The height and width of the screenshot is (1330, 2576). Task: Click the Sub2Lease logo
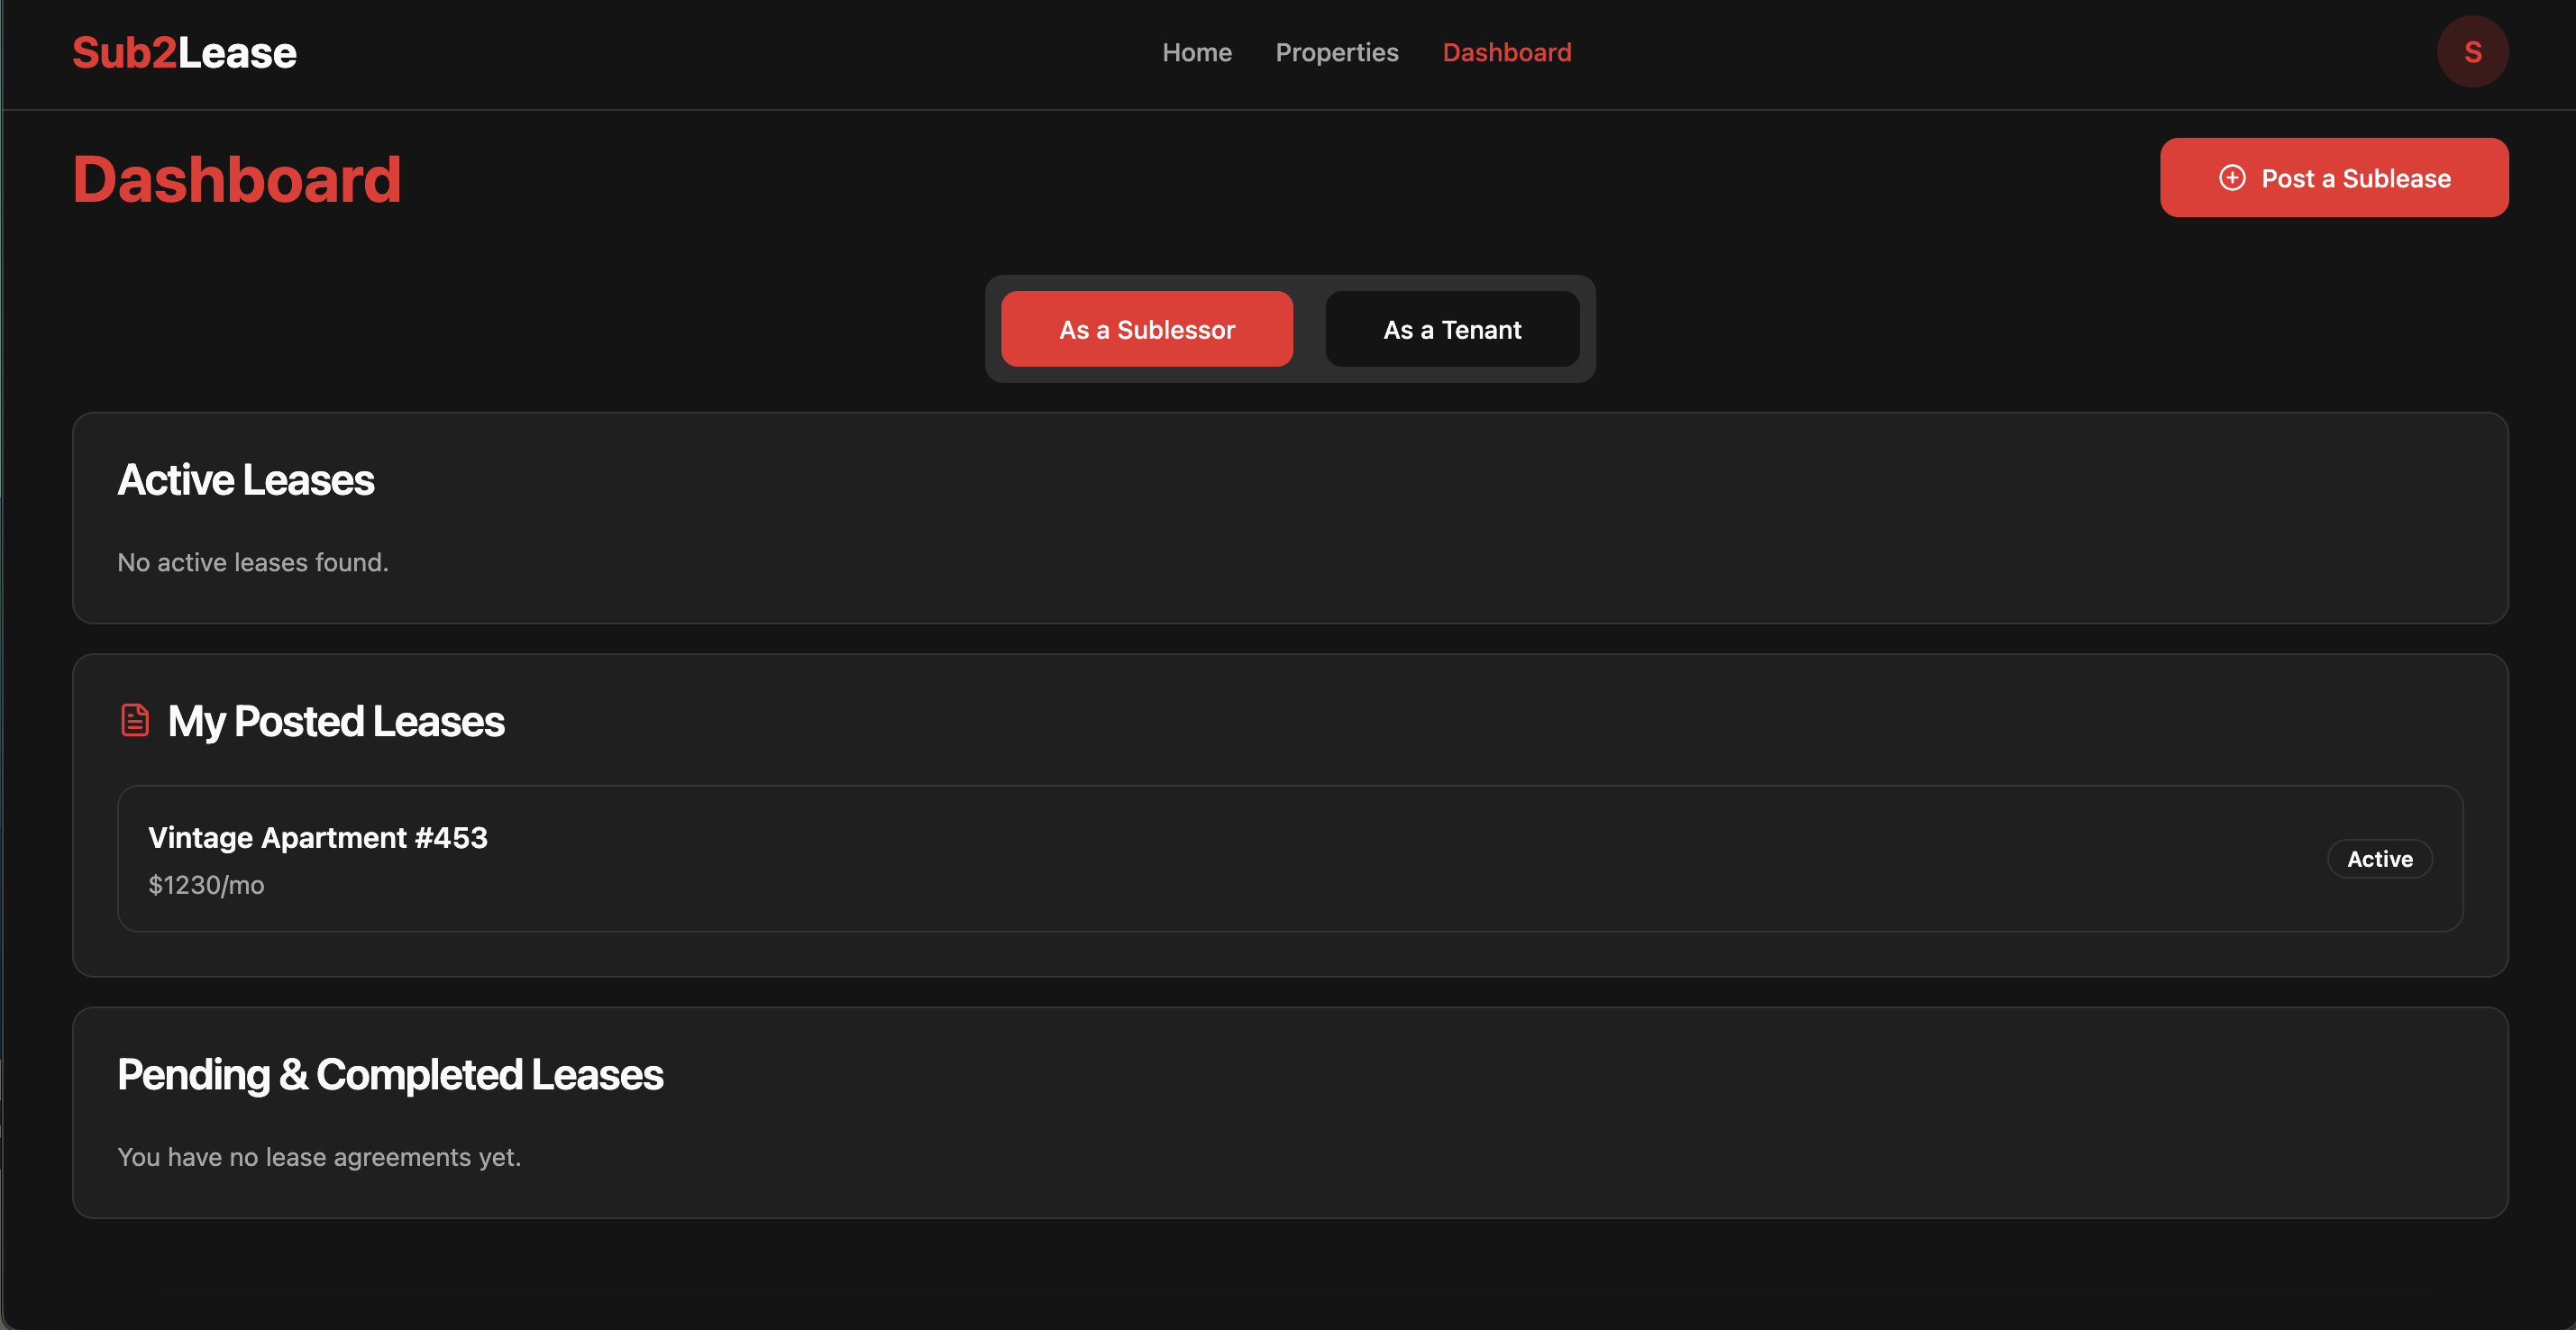pyautogui.click(x=184, y=53)
